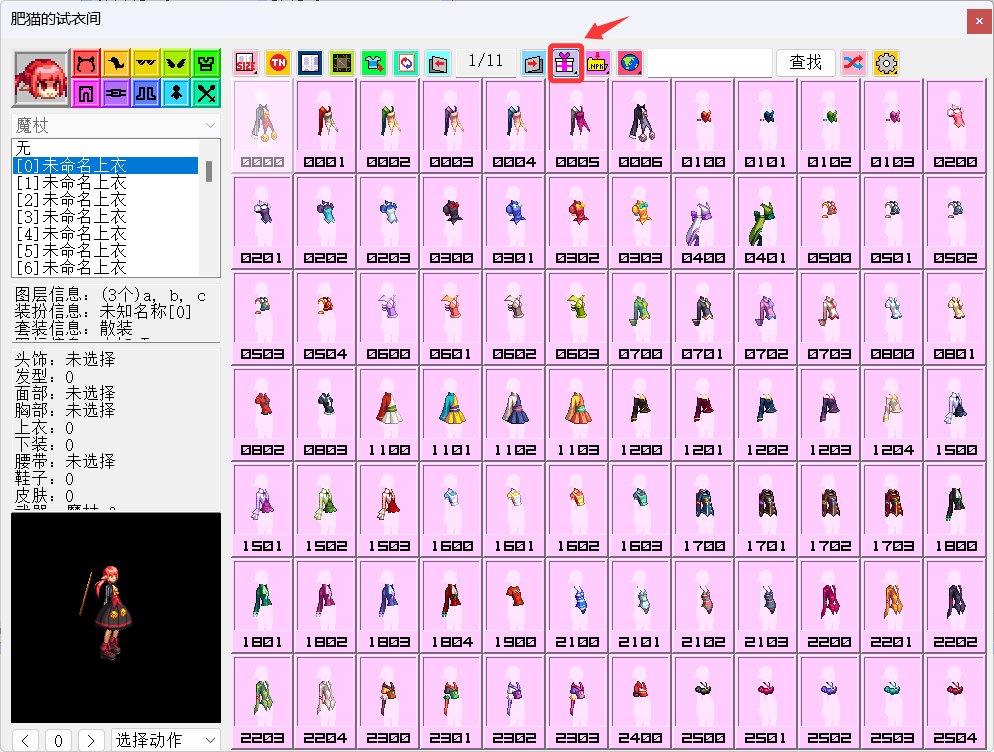Click the red-haired character portrait icon
Image resolution: width=994 pixels, height=752 pixels.
[x=41, y=79]
